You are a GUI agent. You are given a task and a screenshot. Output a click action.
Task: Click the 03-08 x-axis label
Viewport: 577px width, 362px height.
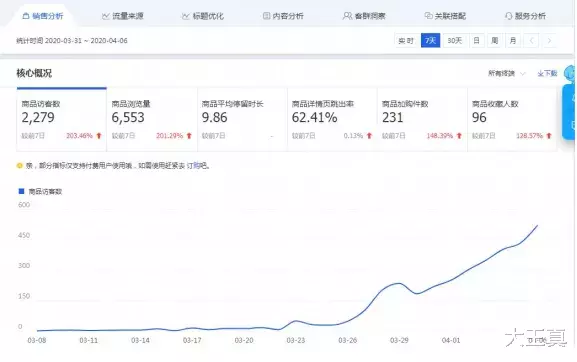37,340
